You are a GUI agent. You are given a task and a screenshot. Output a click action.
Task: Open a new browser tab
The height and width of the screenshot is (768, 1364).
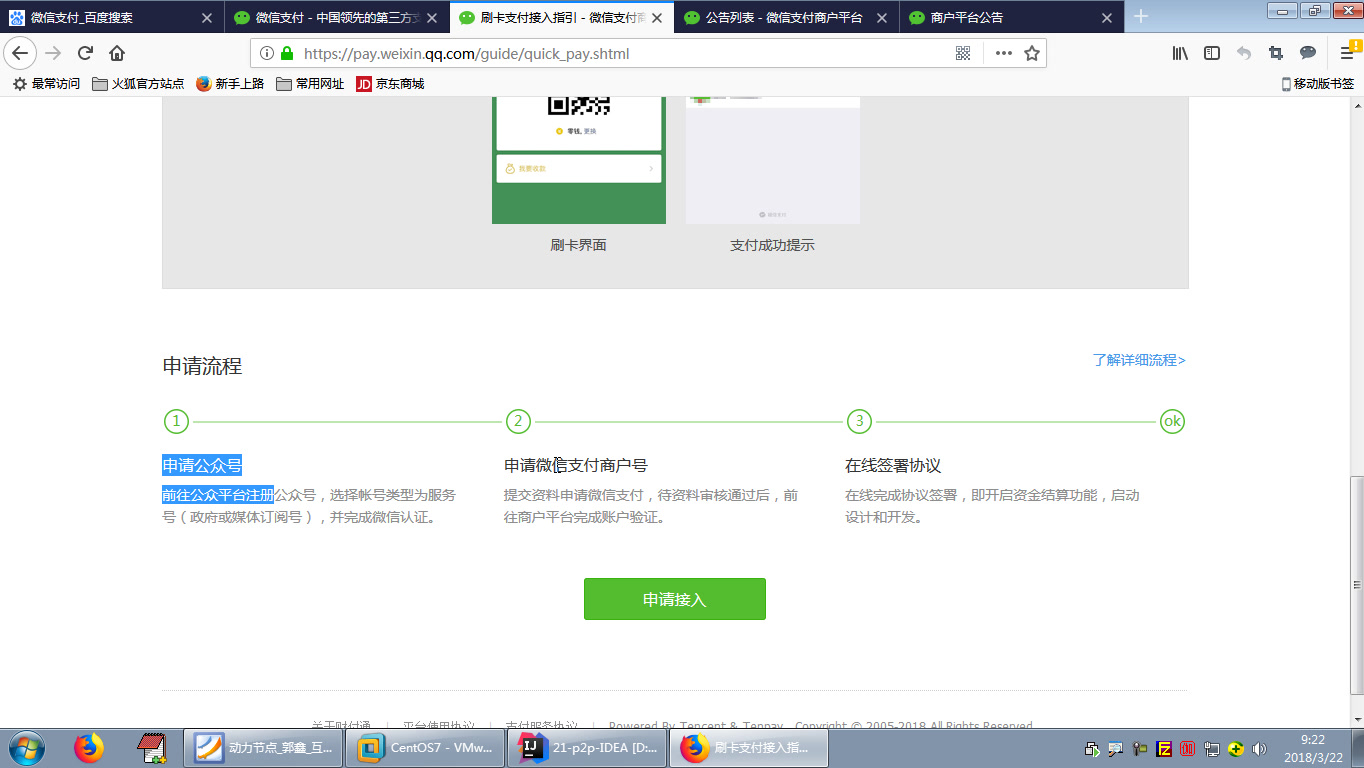1141,17
